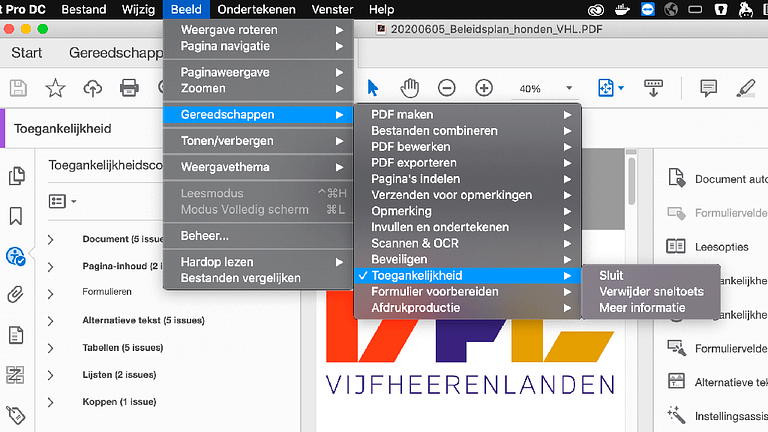The width and height of the screenshot is (768, 432).
Task: Click the Leesopties icon in right panel
Action: click(676, 246)
